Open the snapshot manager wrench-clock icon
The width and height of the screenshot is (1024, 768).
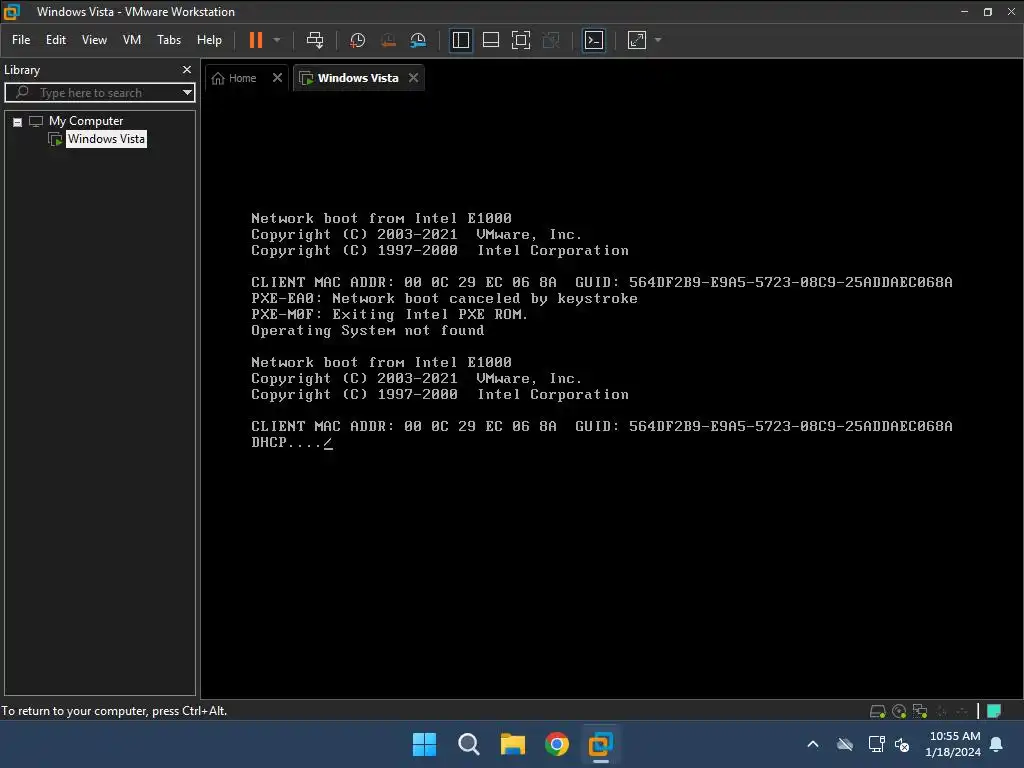point(418,40)
